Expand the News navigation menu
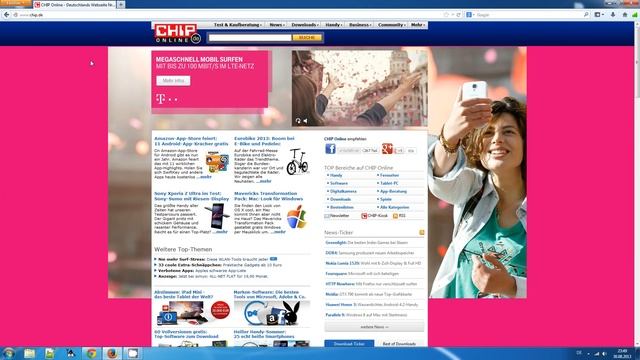 (x=277, y=25)
